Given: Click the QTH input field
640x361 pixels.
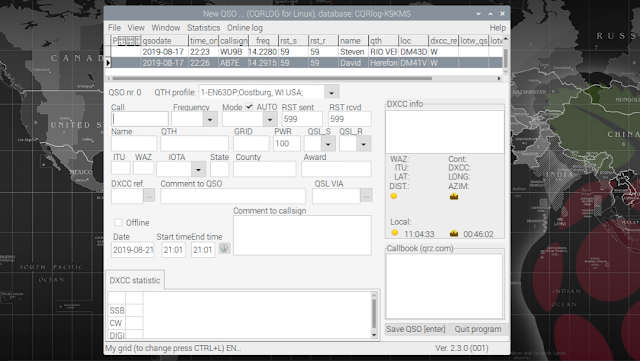Looking at the screenshot, I should 194,144.
